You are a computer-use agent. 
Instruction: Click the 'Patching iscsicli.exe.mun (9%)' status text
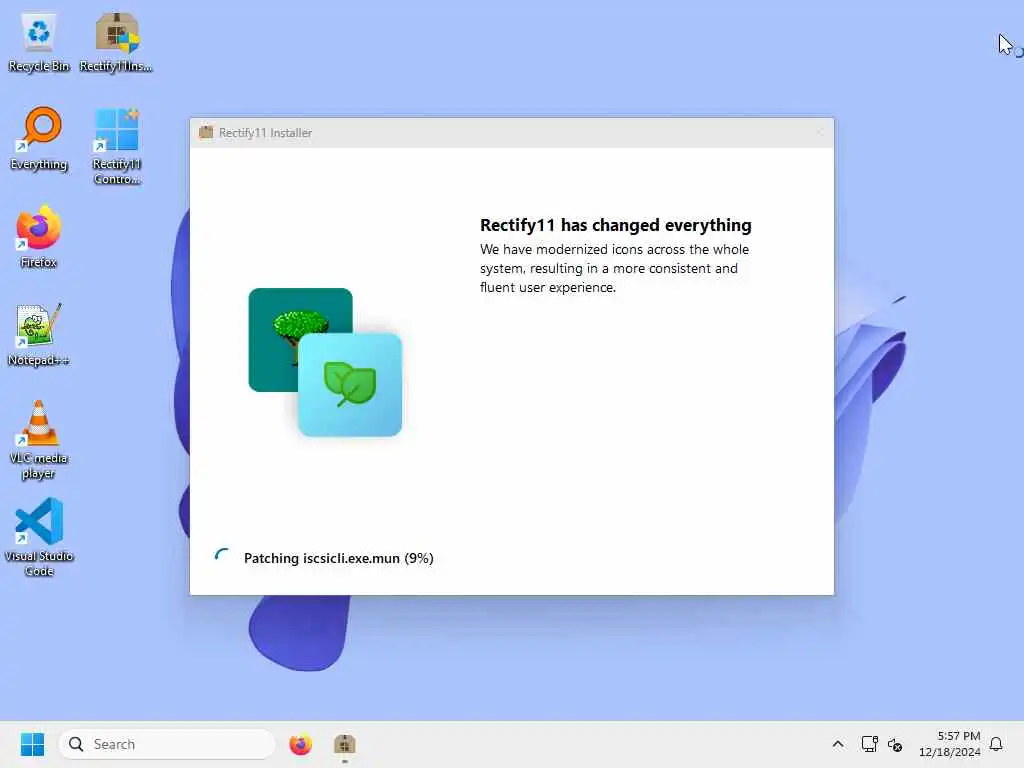coord(338,558)
